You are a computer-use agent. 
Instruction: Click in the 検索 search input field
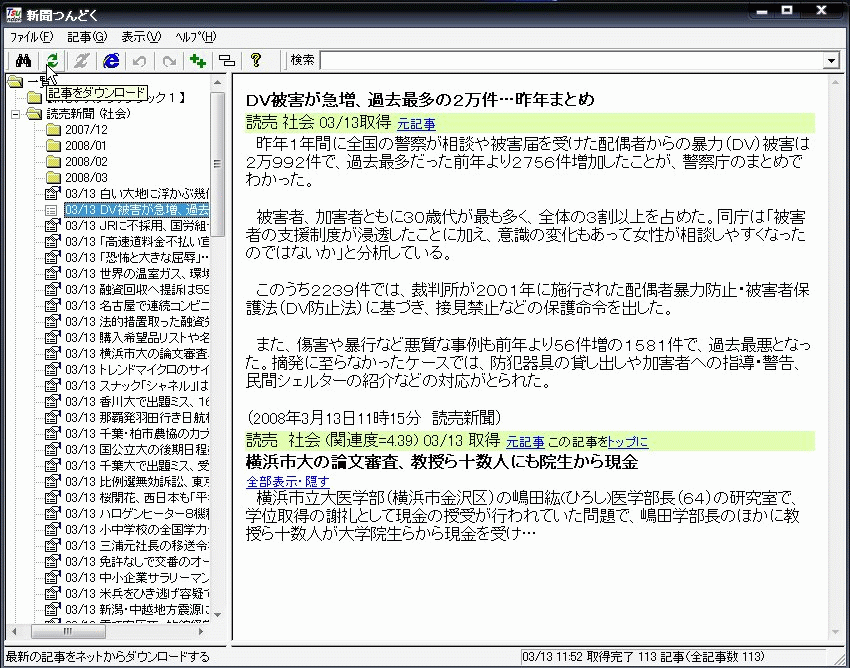tap(571, 61)
